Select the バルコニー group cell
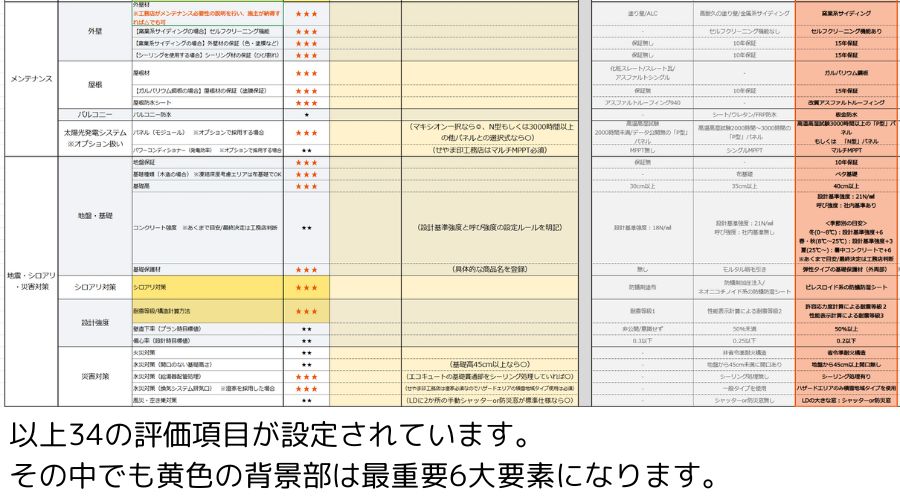The width and height of the screenshot is (900, 500). point(95,115)
